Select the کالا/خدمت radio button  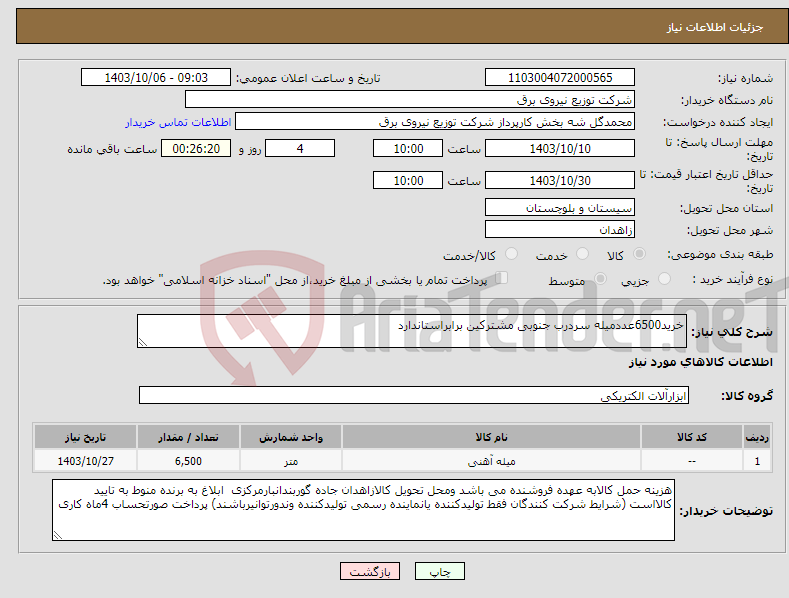(511, 254)
